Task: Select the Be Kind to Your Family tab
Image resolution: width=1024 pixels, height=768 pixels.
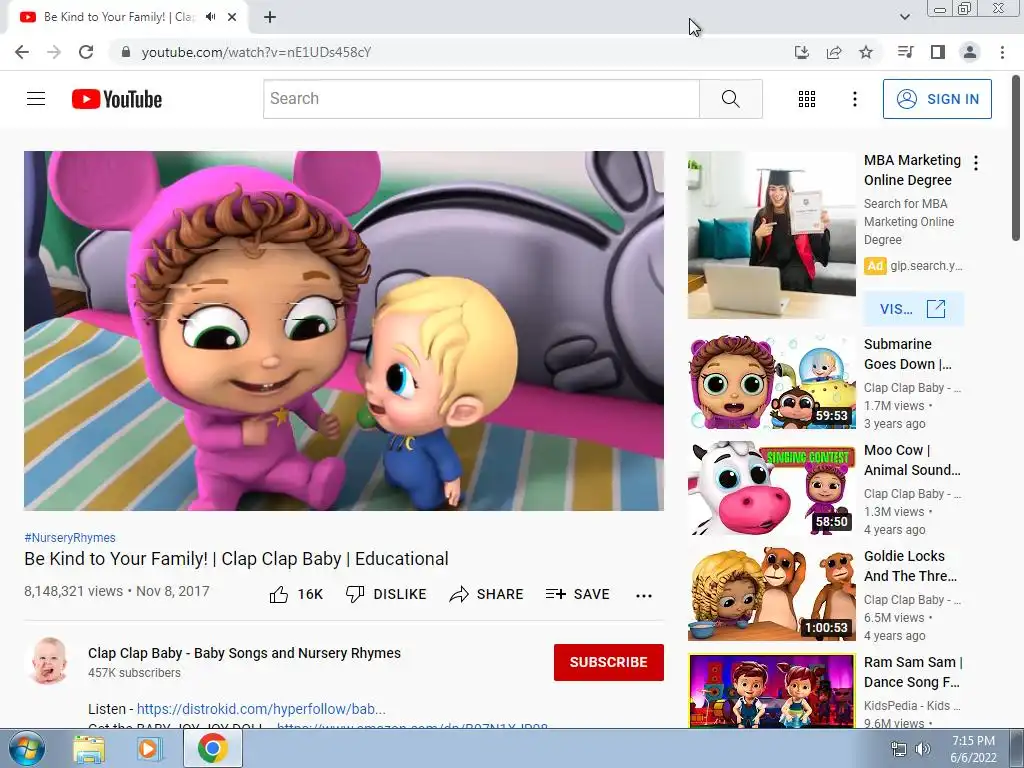Action: [127, 18]
